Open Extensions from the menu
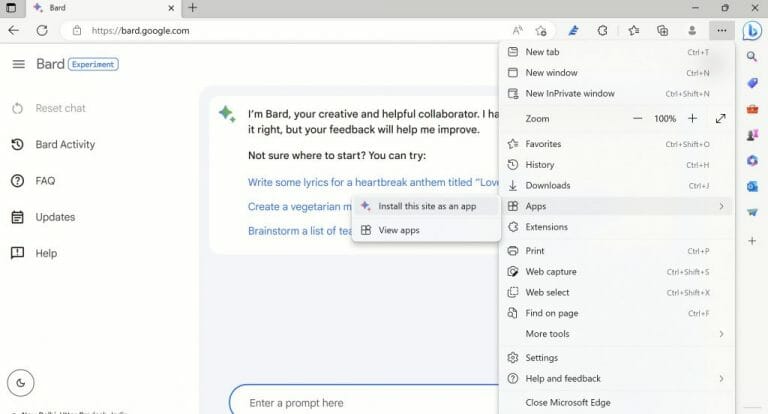Viewport: 768px width, 414px height. tap(617, 227)
